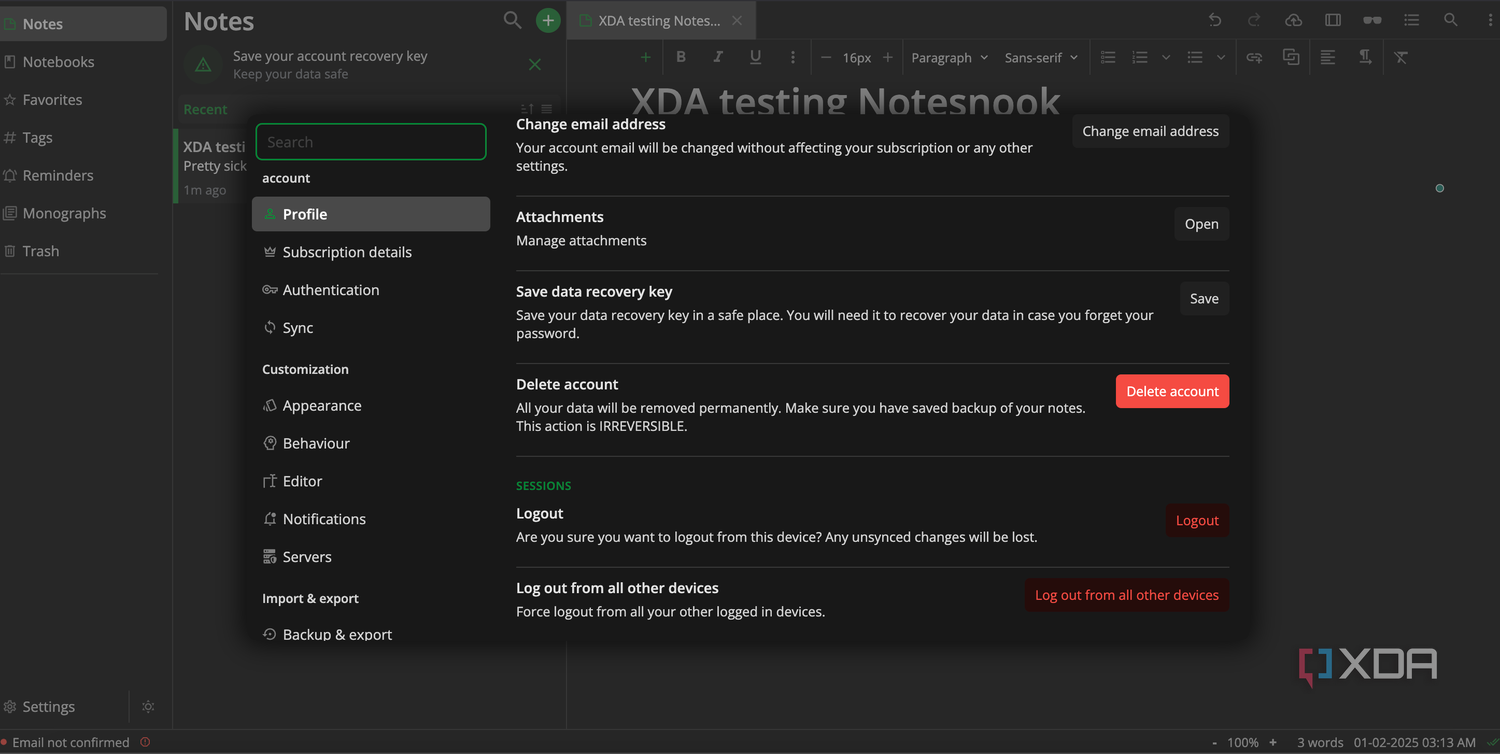Screen dimensions: 1500x754
Task: Toggle underline formatting
Action: point(755,57)
